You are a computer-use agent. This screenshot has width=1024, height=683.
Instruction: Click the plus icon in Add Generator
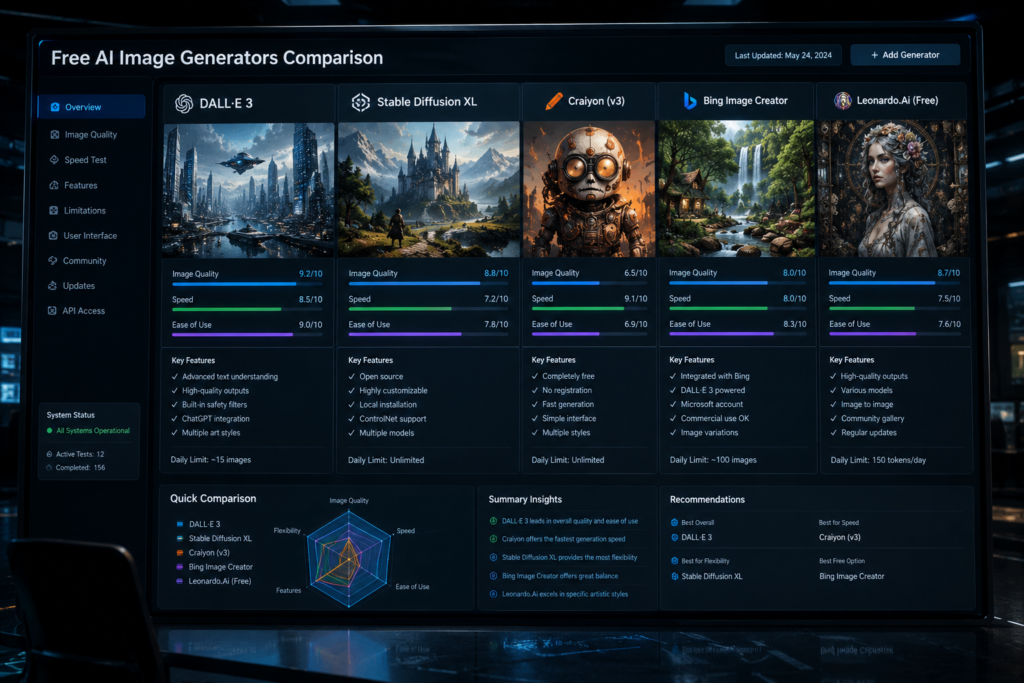coord(874,56)
